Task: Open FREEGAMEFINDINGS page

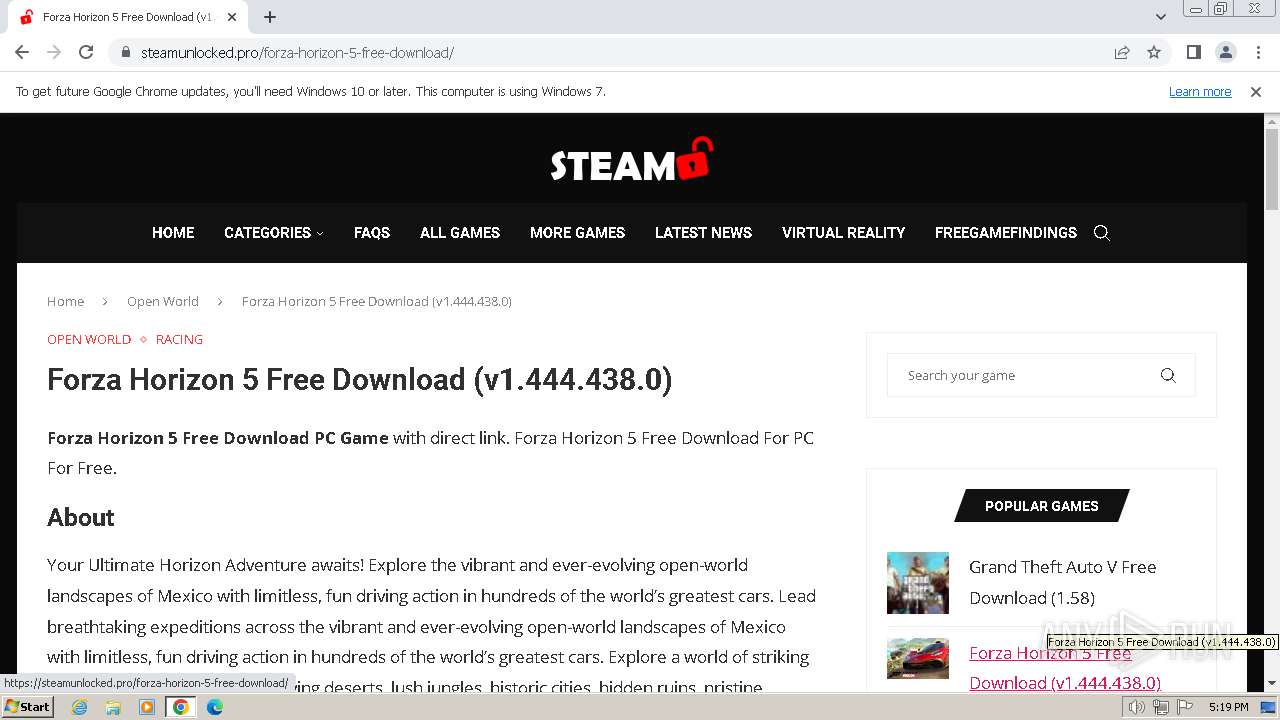Action: pos(1006,232)
